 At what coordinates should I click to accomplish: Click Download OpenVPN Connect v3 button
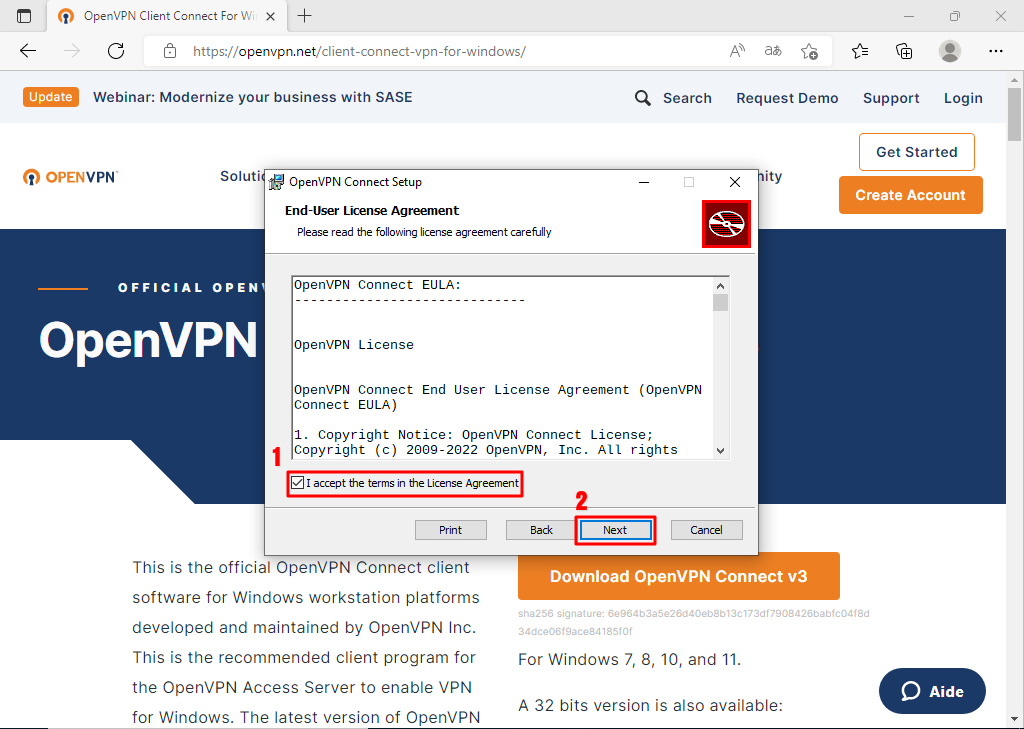[x=678, y=576]
